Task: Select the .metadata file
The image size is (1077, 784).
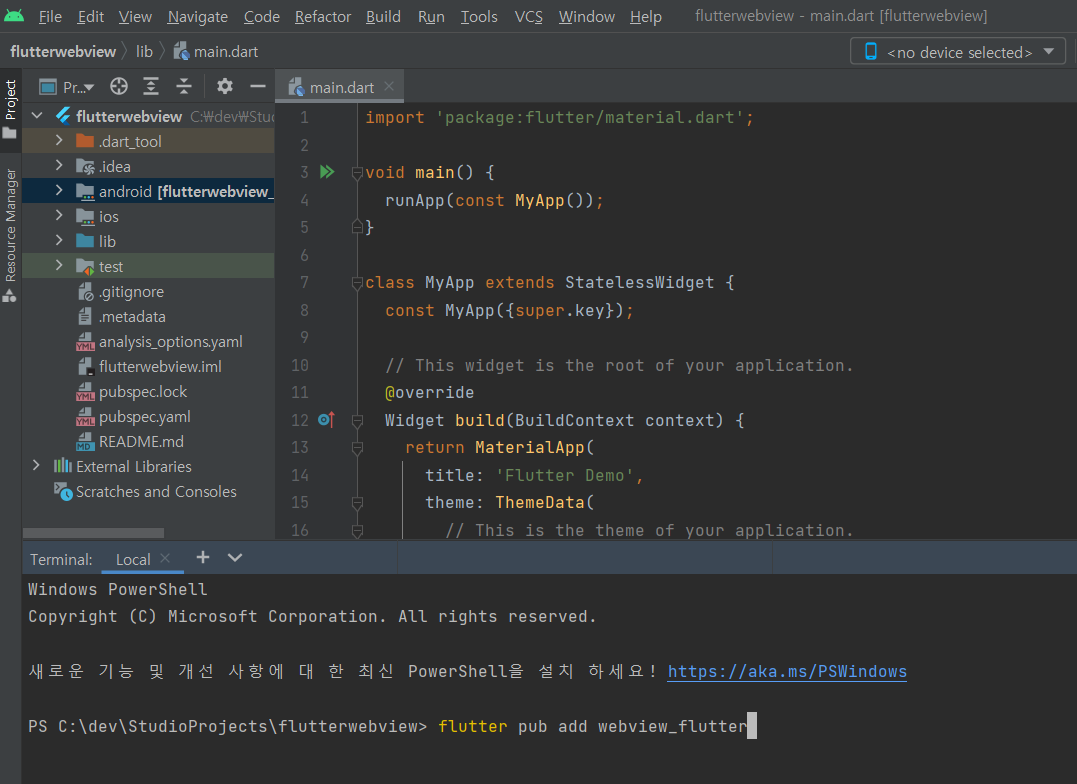Action: pyautogui.click(x=132, y=317)
